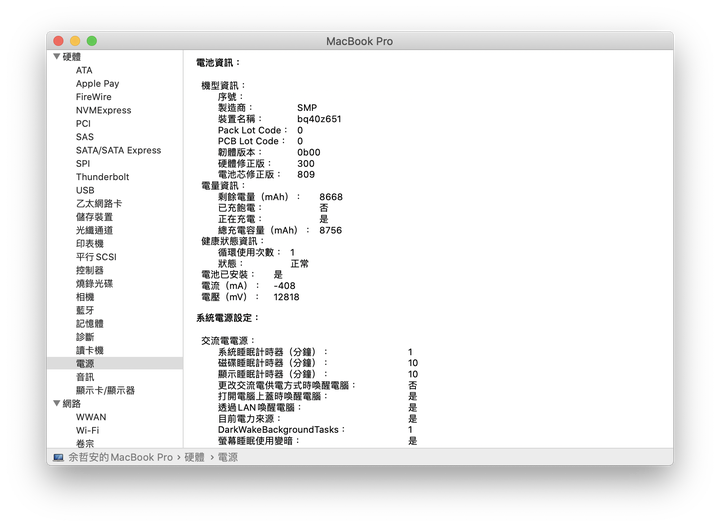The width and height of the screenshot is (720, 527).
Task: Click the 電池資訊 heading
Action: (x=218, y=62)
